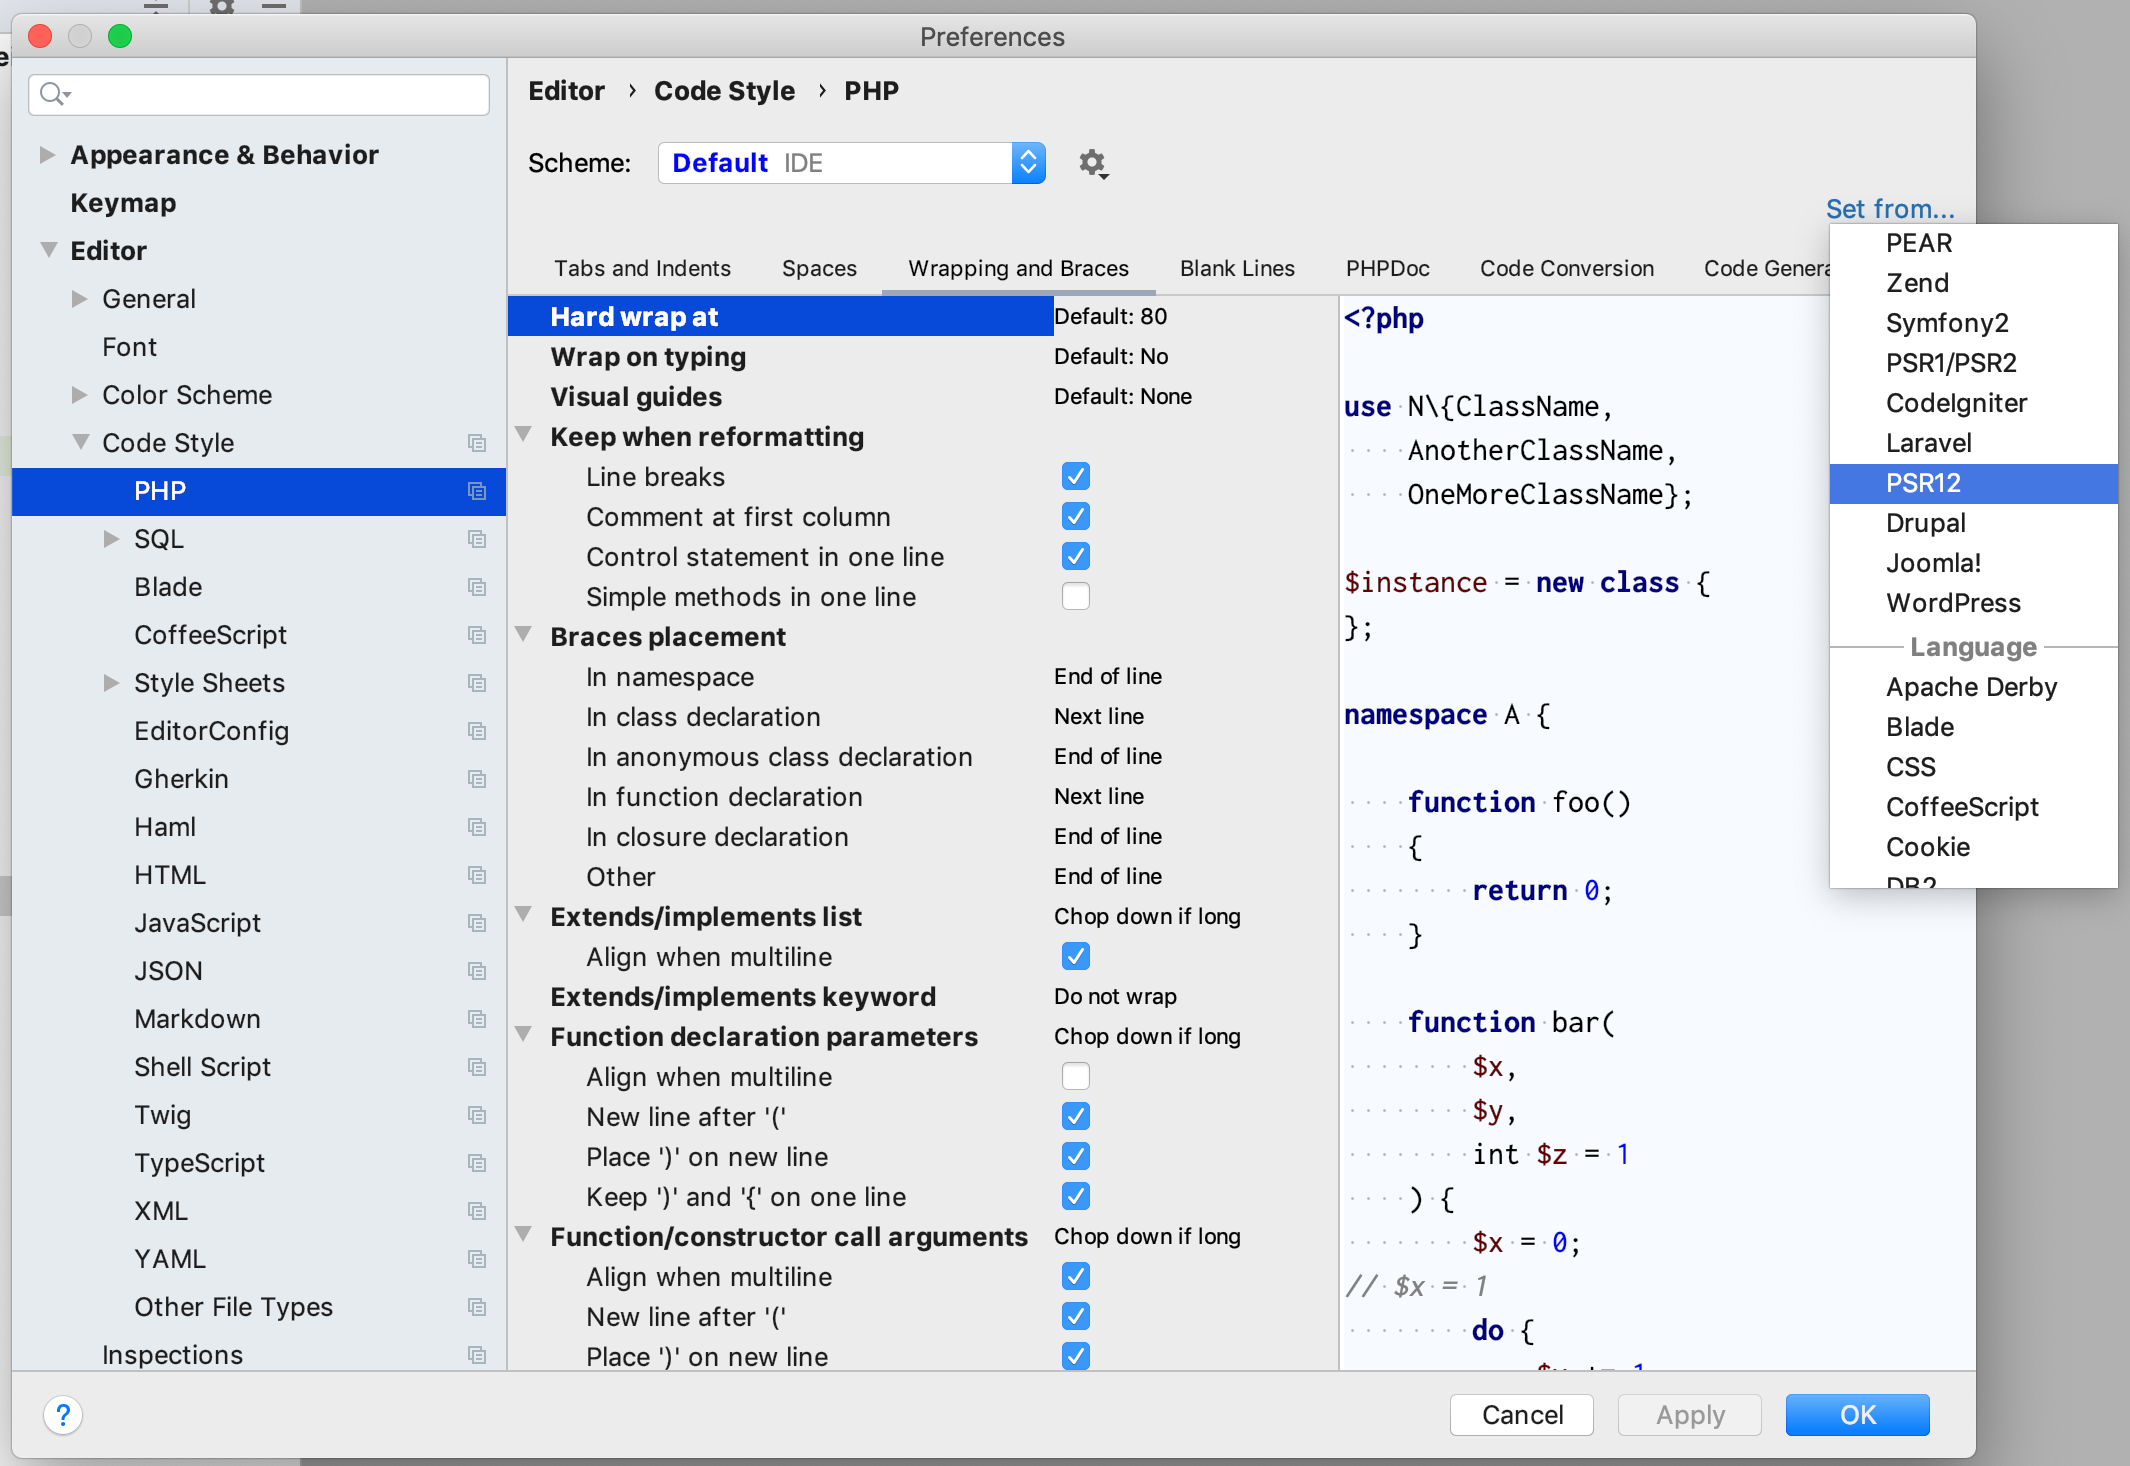Image resolution: width=2130 pixels, height=1466 pixels.
Task: Click the project-level icon beside JavaScript
Action: coord(477,923)
